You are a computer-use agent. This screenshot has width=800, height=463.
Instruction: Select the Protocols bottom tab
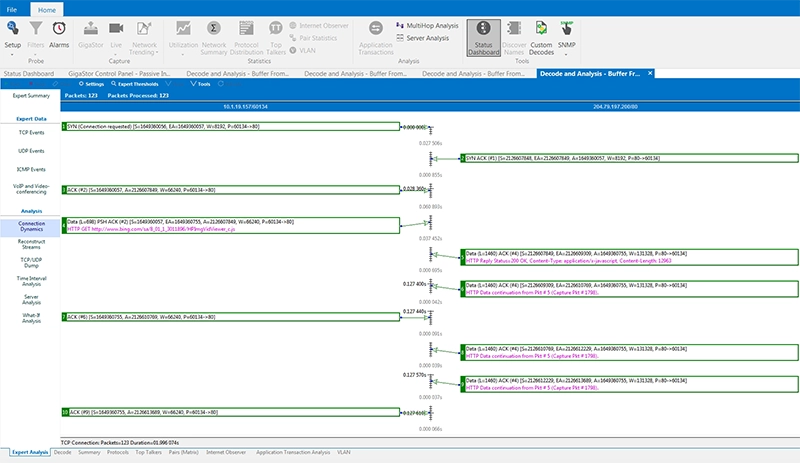117,453
